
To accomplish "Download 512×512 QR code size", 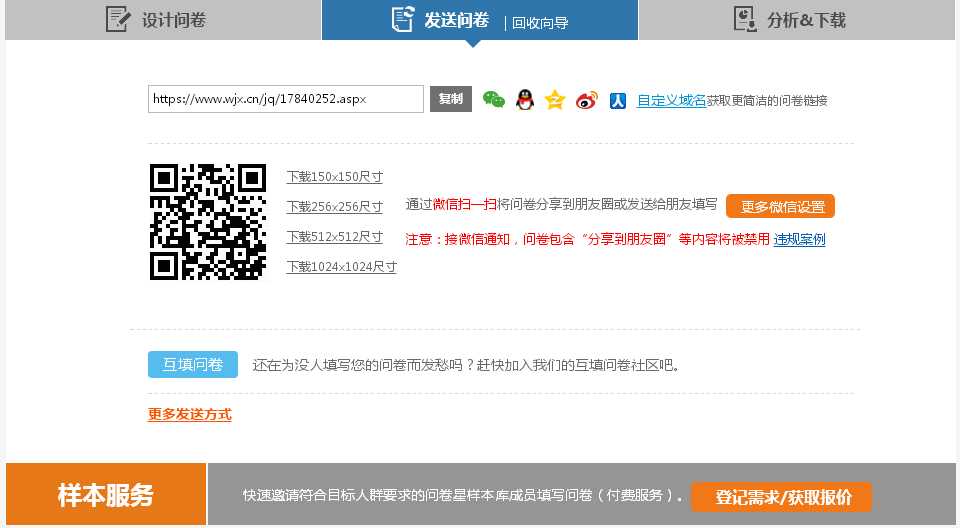I will tap(335, 237).
